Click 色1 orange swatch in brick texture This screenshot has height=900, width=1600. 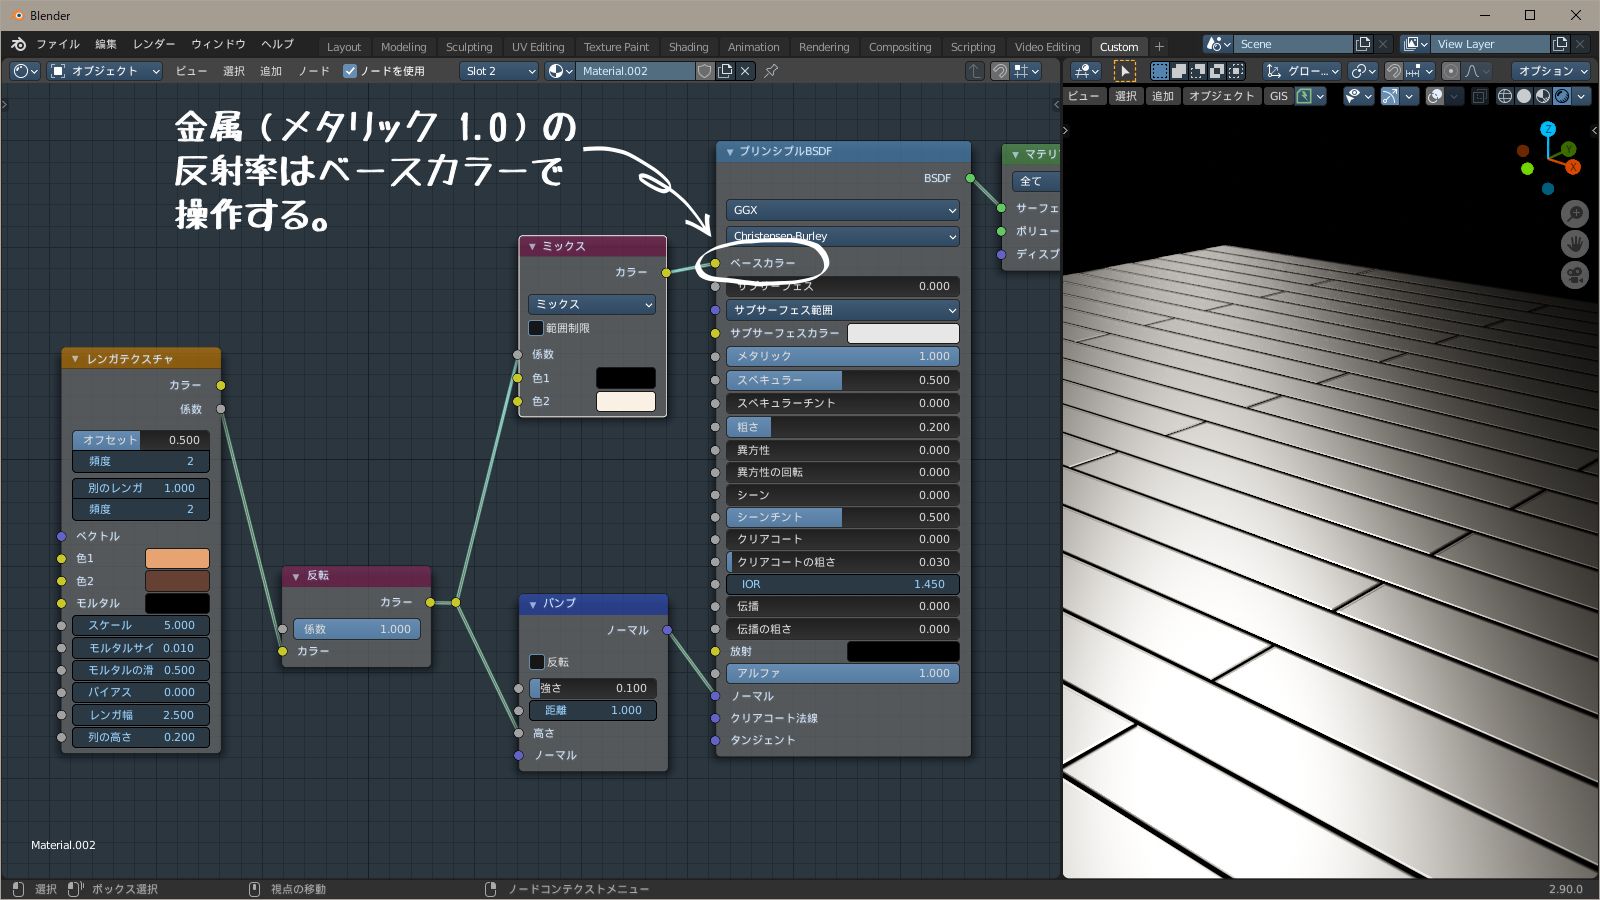tap(177, 558)
